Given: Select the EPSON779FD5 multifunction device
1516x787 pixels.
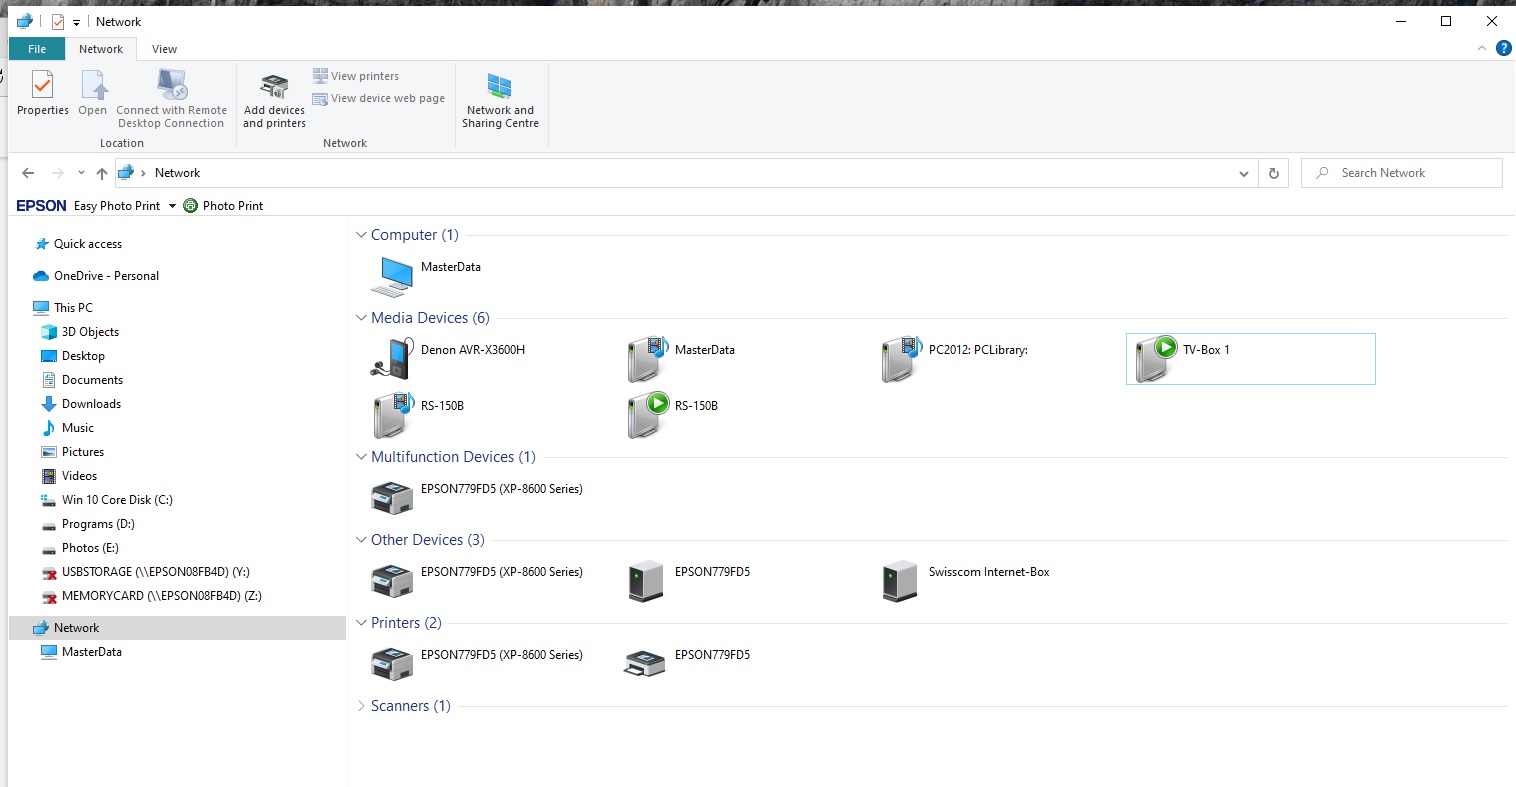Looking at the screenshot, I should pos(477,497).
